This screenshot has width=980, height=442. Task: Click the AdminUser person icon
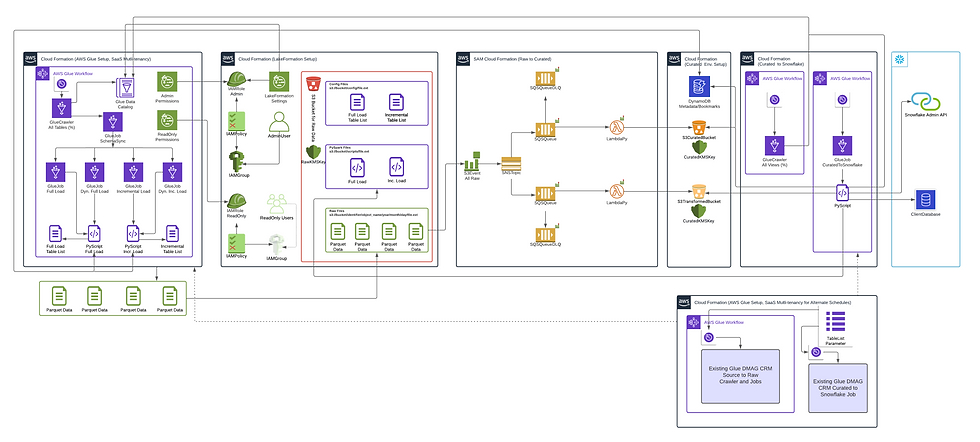[x=279, y=121]
